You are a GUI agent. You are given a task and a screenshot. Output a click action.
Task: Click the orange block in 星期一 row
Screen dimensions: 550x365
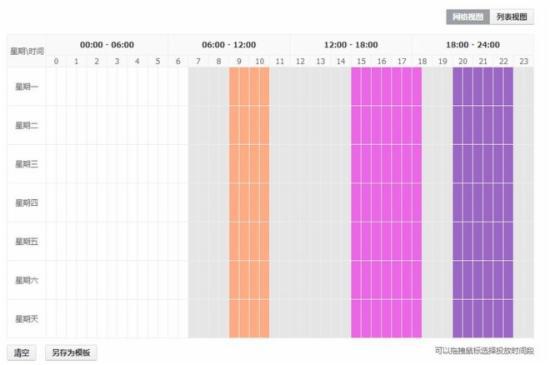pos(249,86)
